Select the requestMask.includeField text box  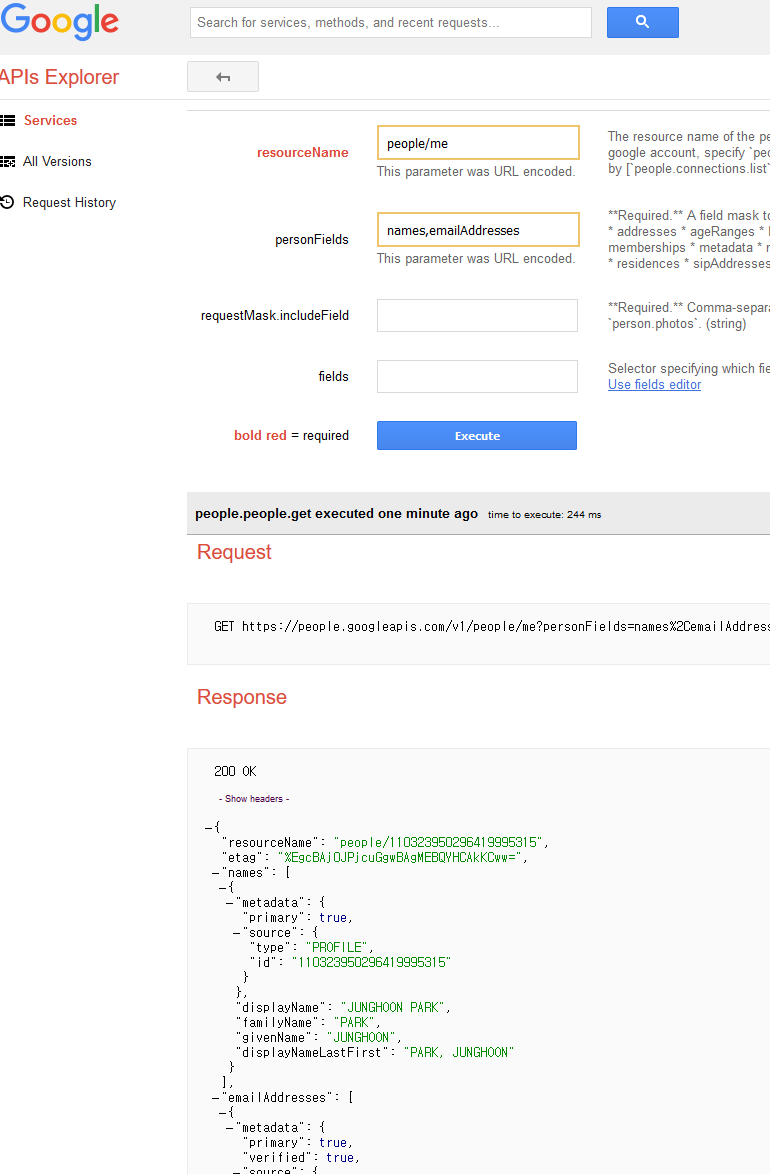(477, 315)
